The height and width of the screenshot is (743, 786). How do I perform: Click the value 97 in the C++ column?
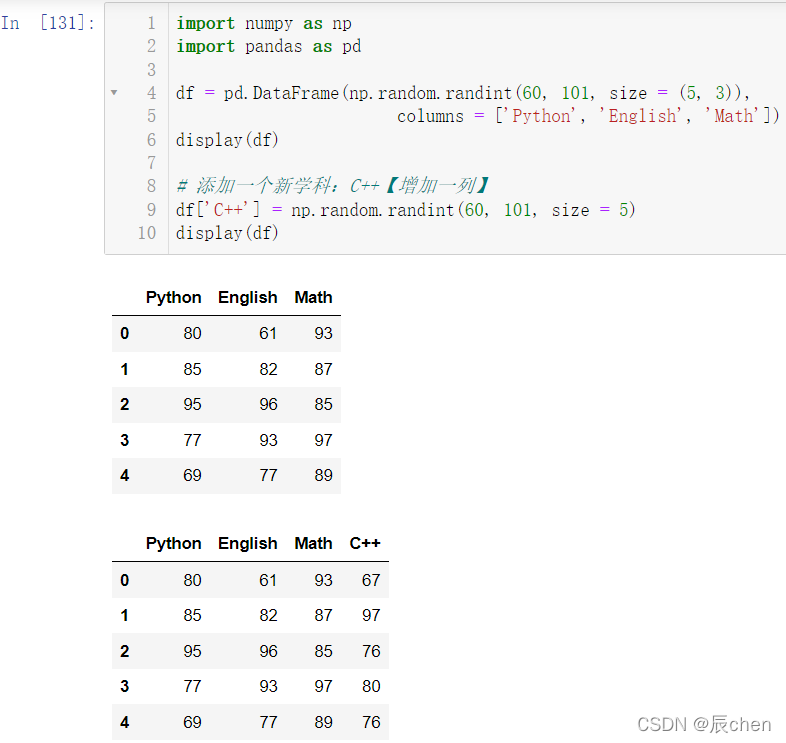pos(371,615)
